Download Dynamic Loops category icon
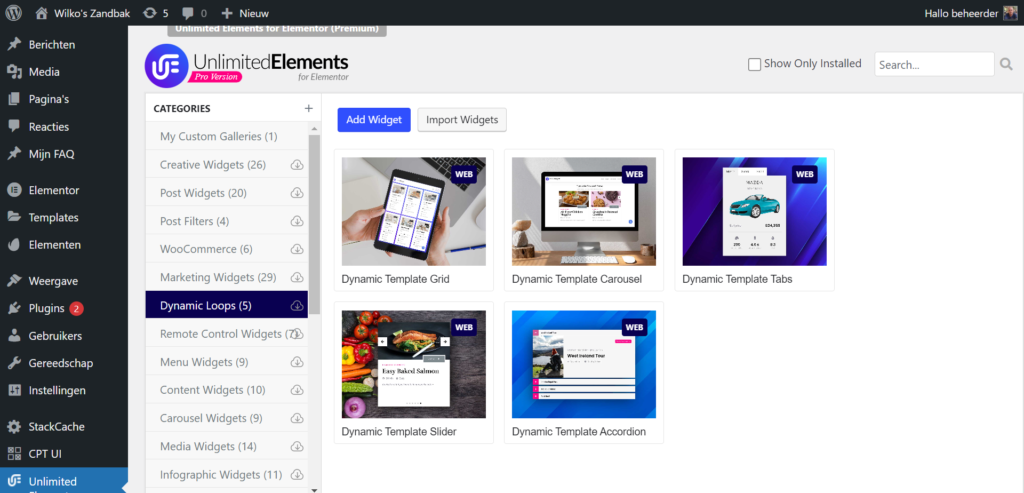The image size is (1024, 493). pyautogui.click(x=297, y=306)
